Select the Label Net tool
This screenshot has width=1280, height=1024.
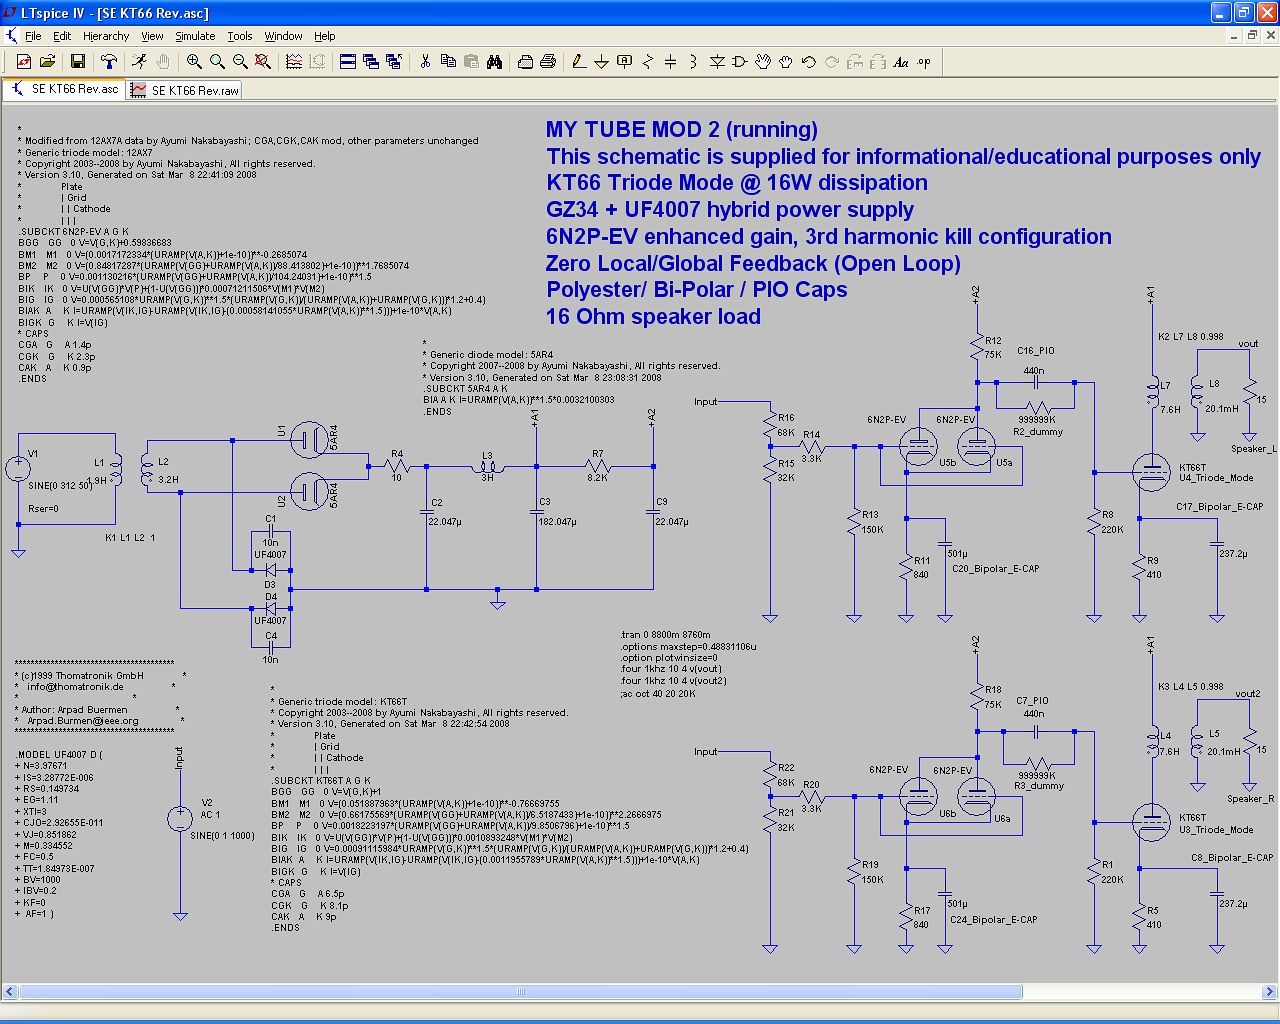625,62
